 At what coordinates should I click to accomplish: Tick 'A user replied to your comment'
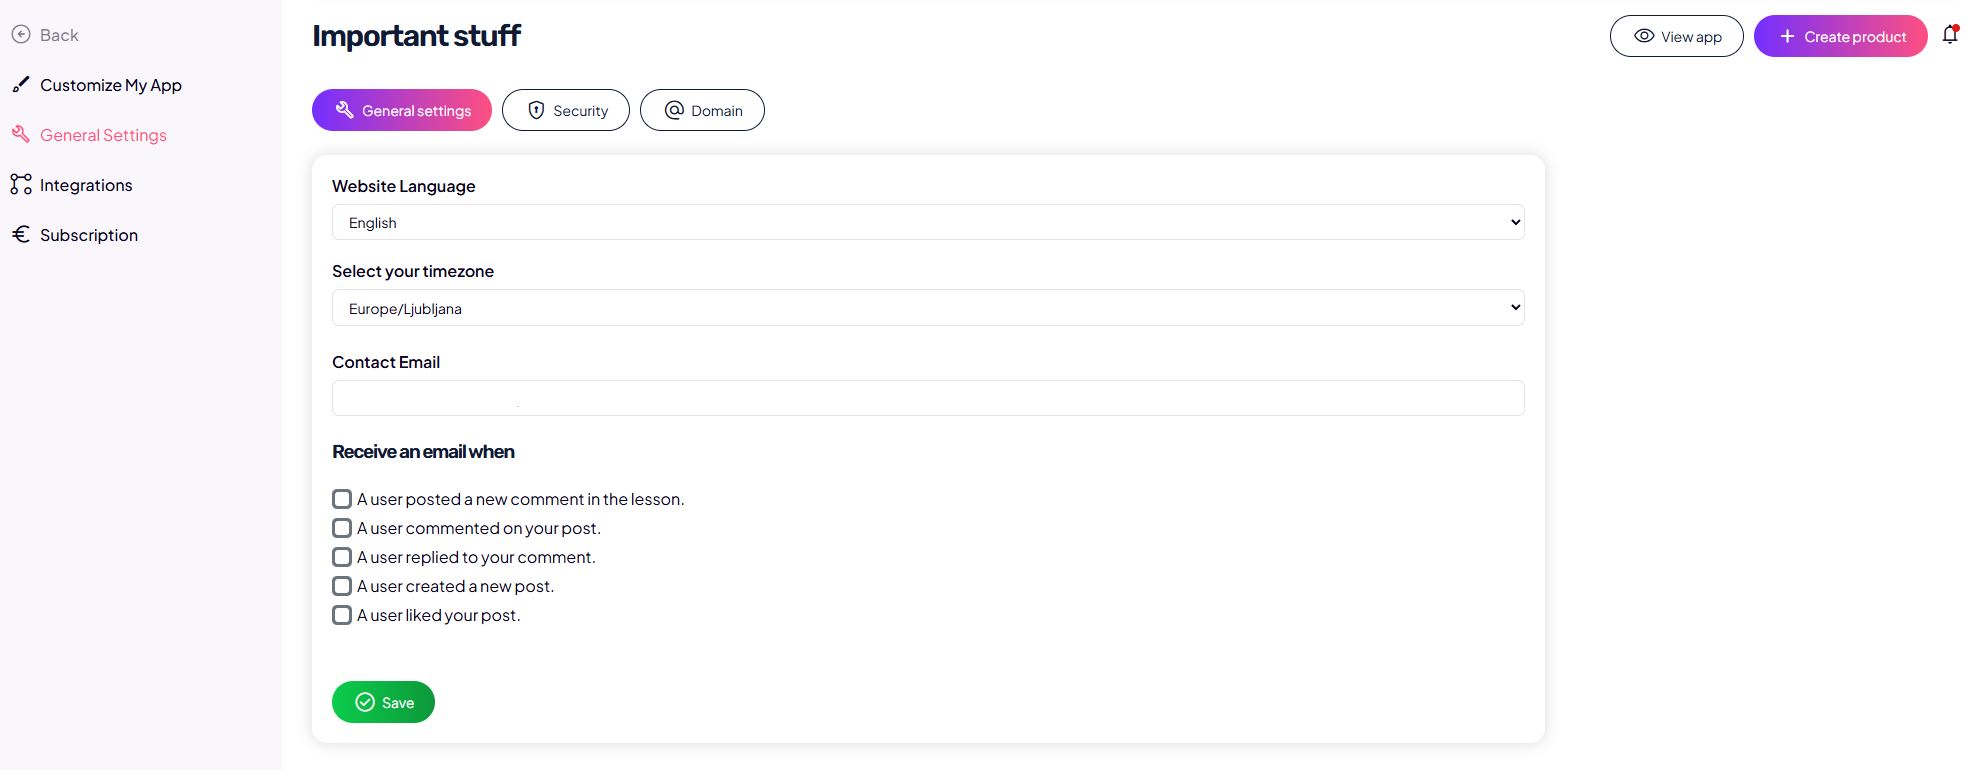tap(342, 557)
